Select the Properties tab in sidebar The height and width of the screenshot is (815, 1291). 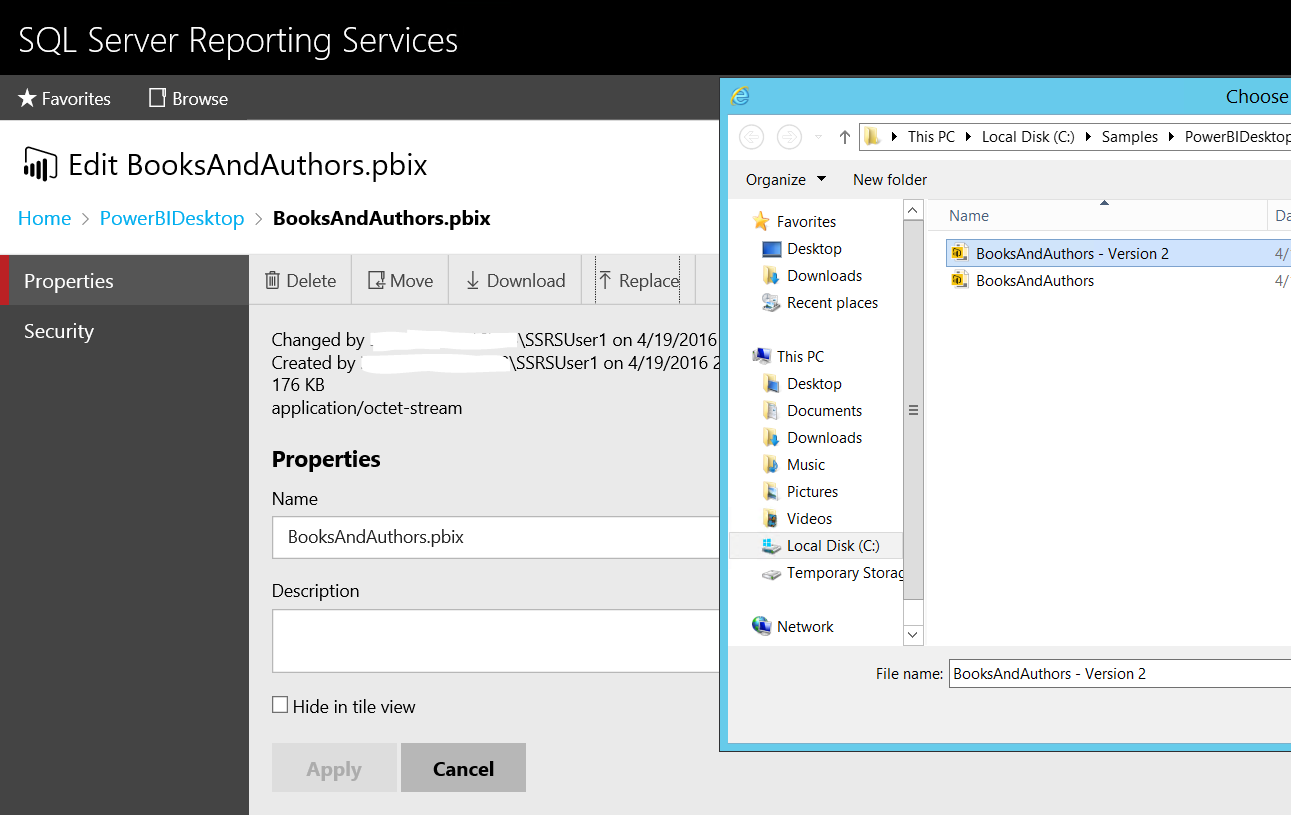(x=124, y=281)
